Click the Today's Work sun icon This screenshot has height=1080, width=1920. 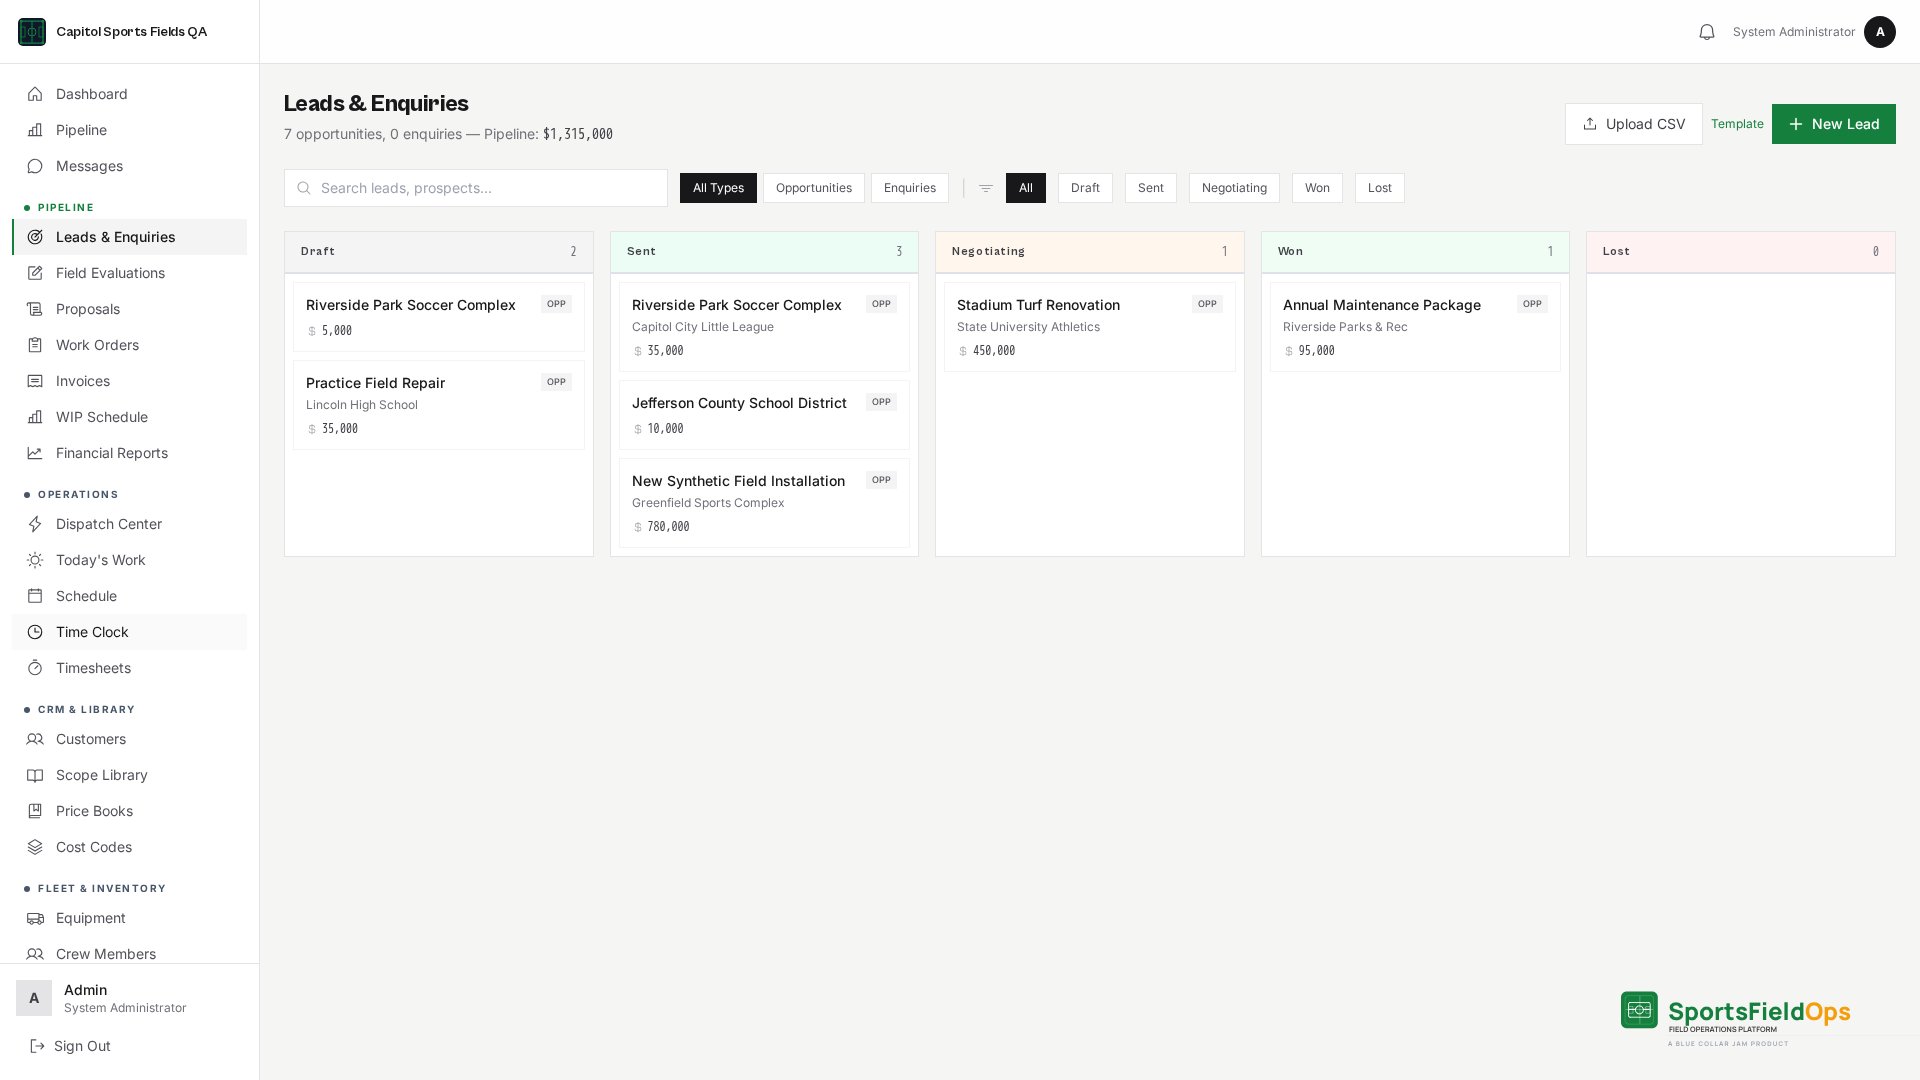click(35, 560)
